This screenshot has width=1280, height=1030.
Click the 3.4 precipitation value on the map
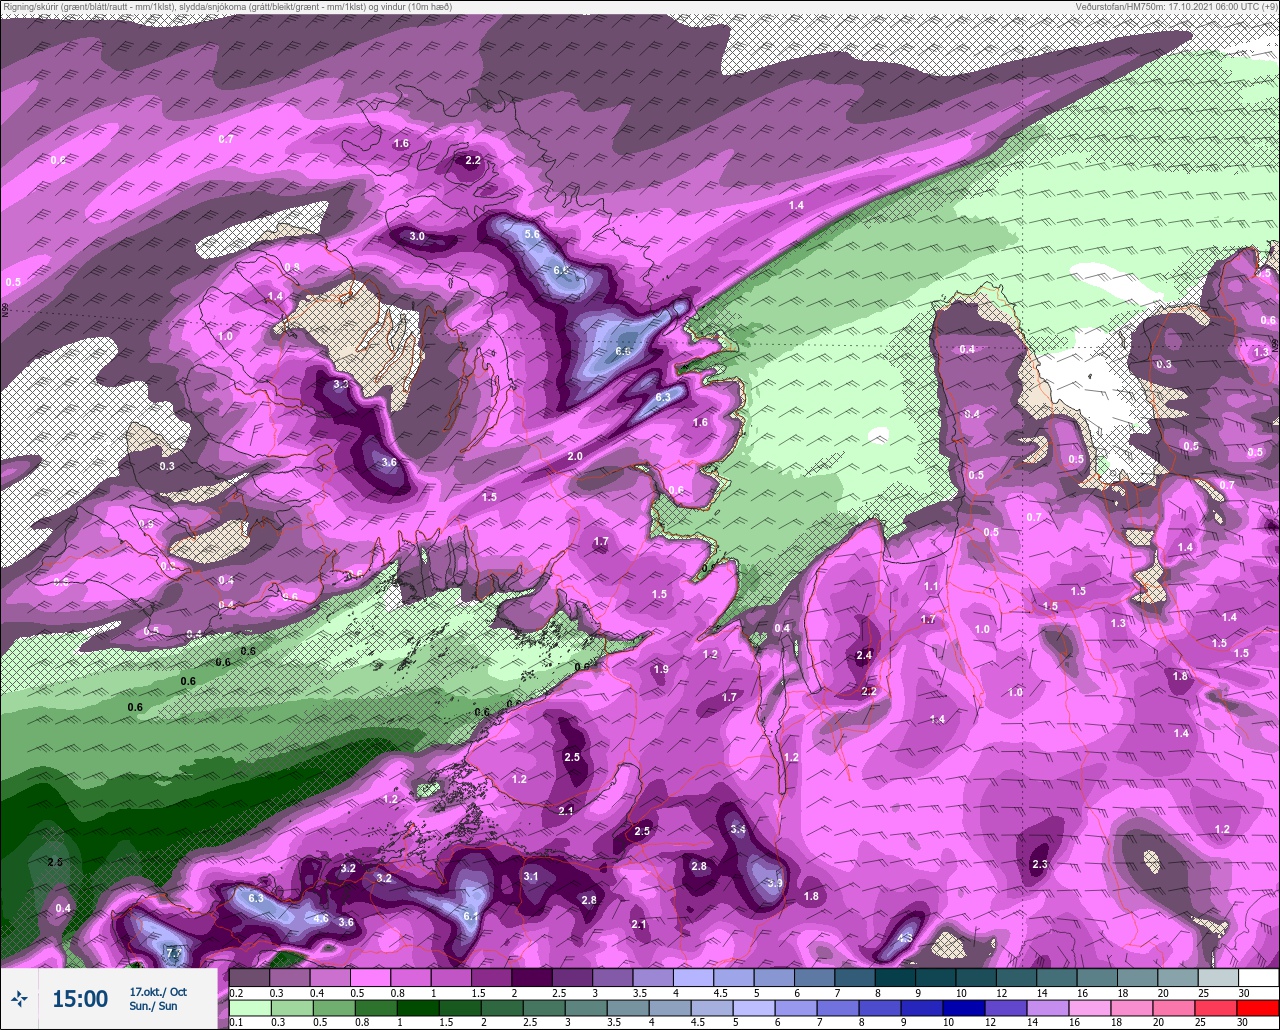click(x=738, y=829)
